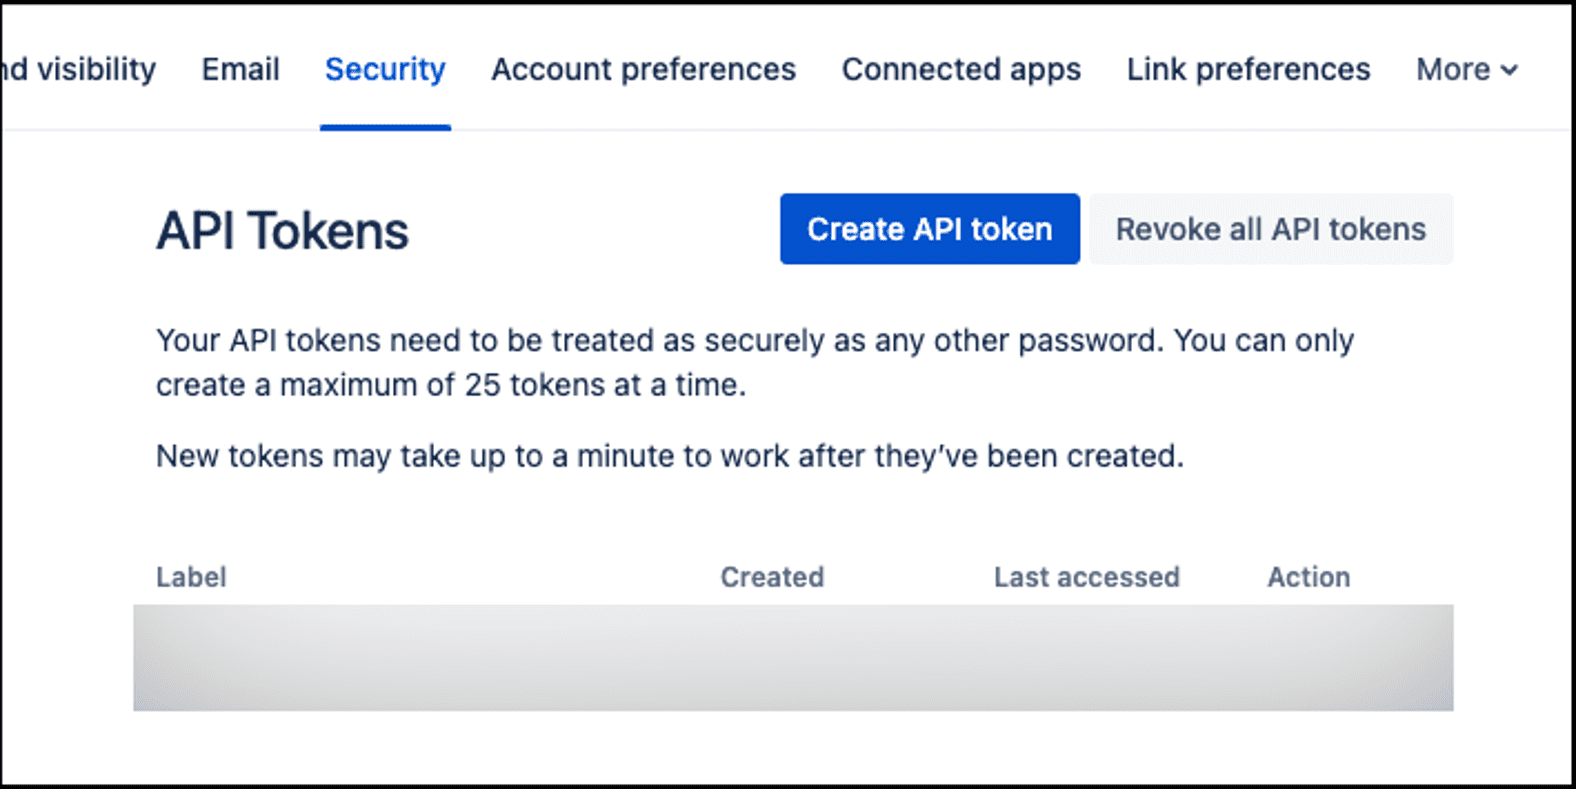Open the partially visible visibility tab
Screen dimensions: 1576x790
tap(79, 69)
